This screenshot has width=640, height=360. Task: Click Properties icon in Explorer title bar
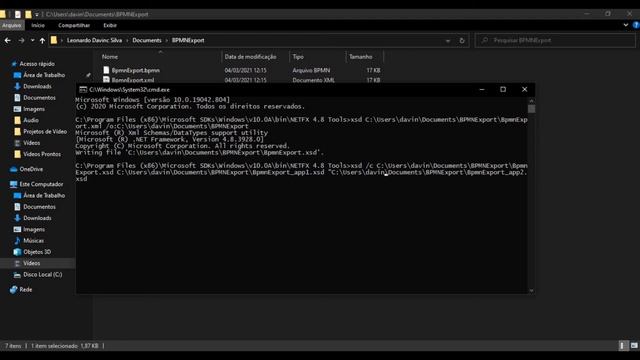tap(18, 14)
